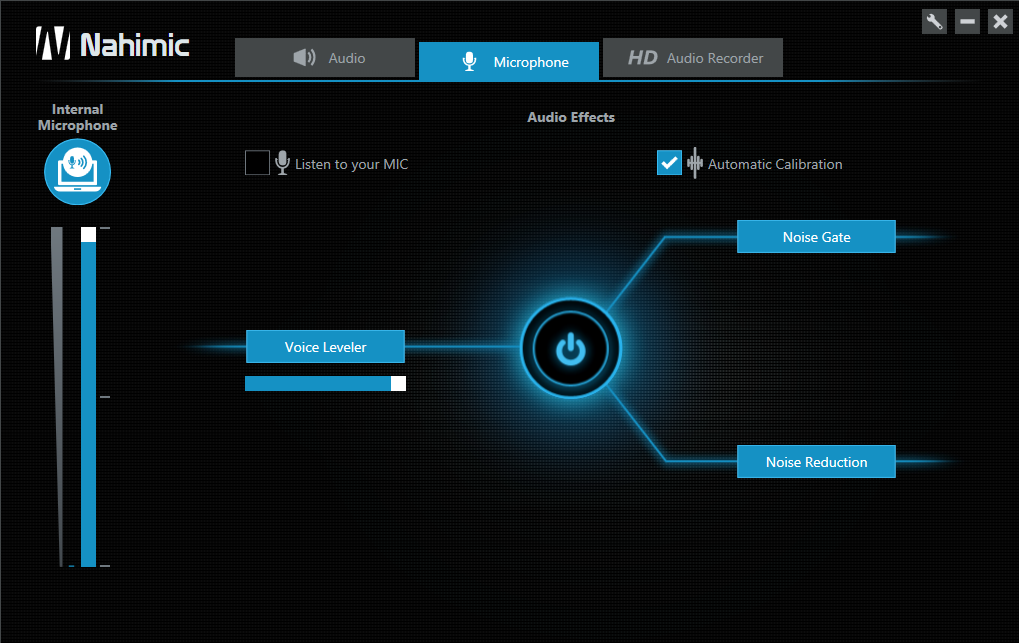Click the waveform icon beside Automatic Calibration
1019x643 pixels.
(695, 163)
